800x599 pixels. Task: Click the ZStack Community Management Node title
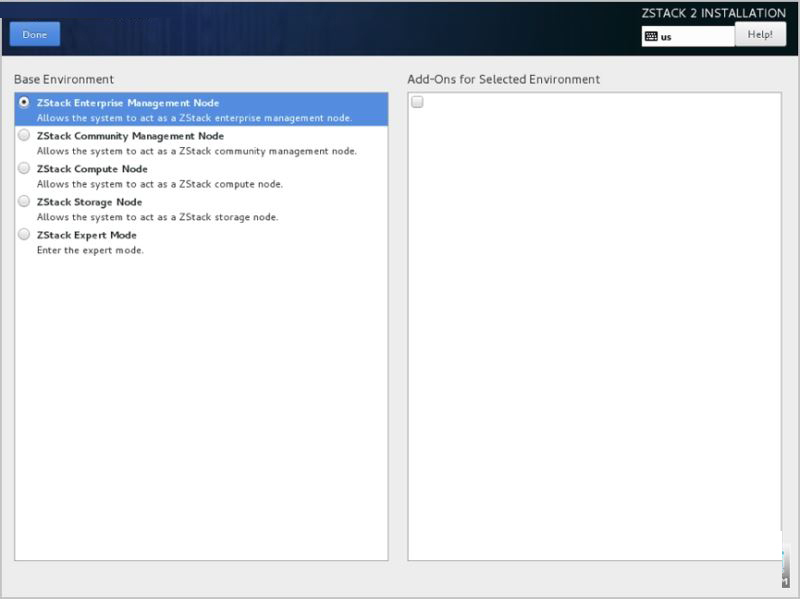130,136
